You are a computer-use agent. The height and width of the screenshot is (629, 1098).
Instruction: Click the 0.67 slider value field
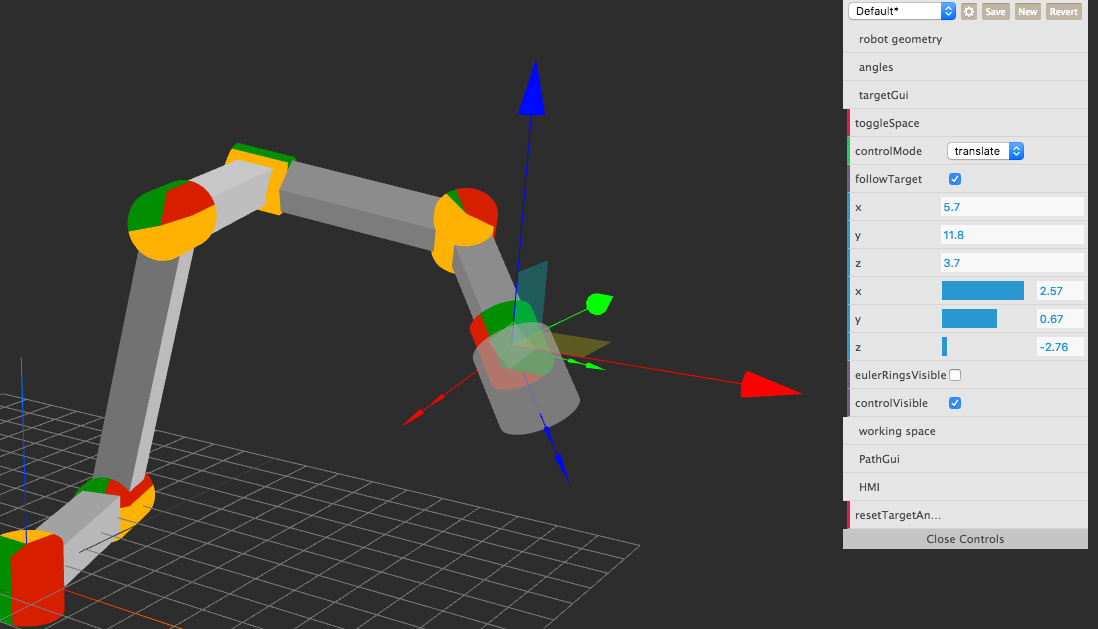point(1060,319)
